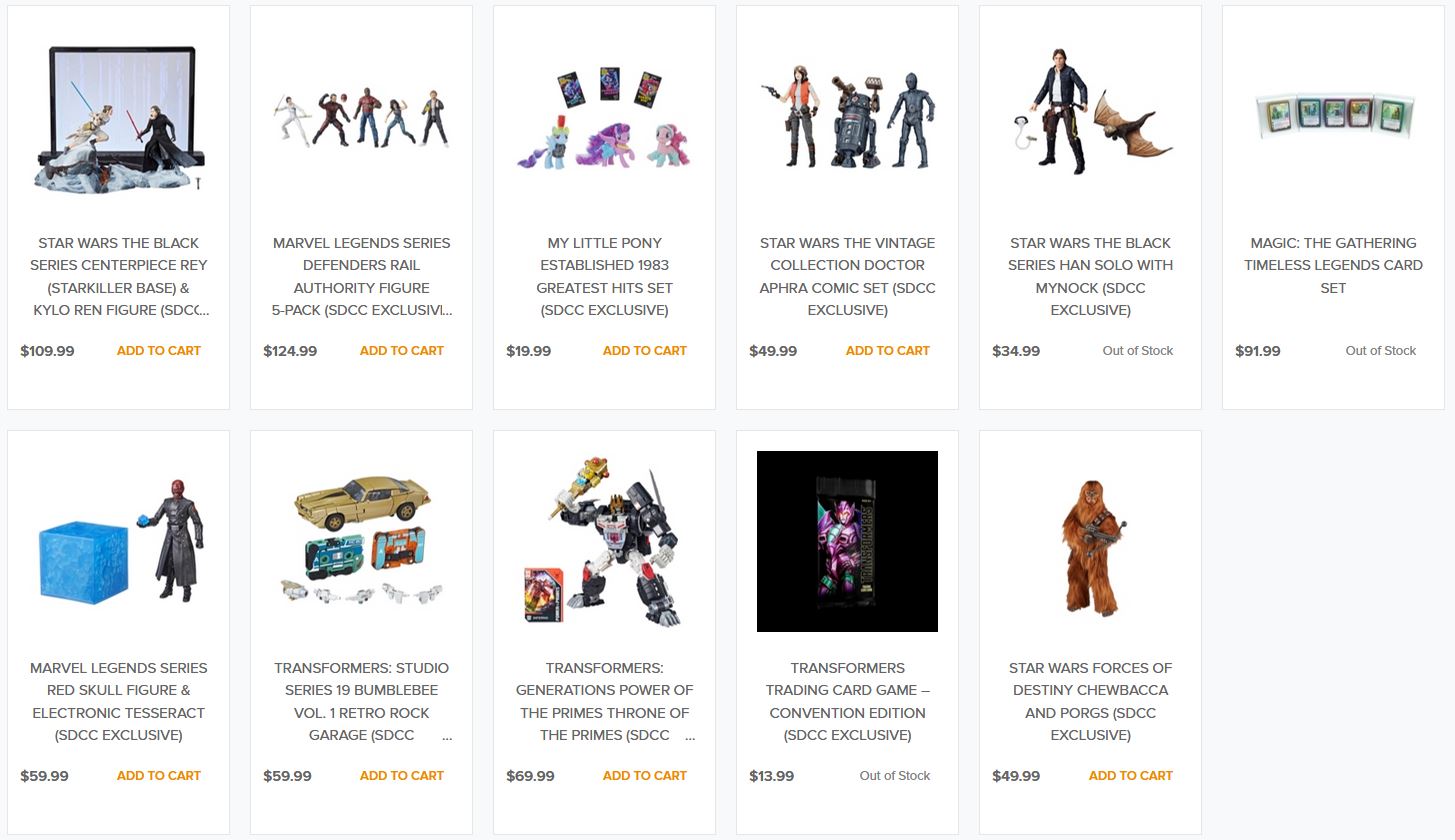Add Doctor Aphra Comic Set to cart
The image size is (1455, 840).
(888, 351)
